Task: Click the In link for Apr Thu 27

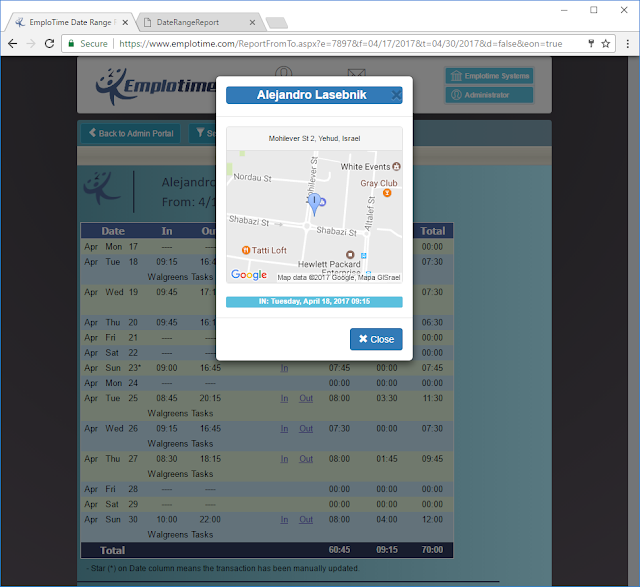Action: 284,459
